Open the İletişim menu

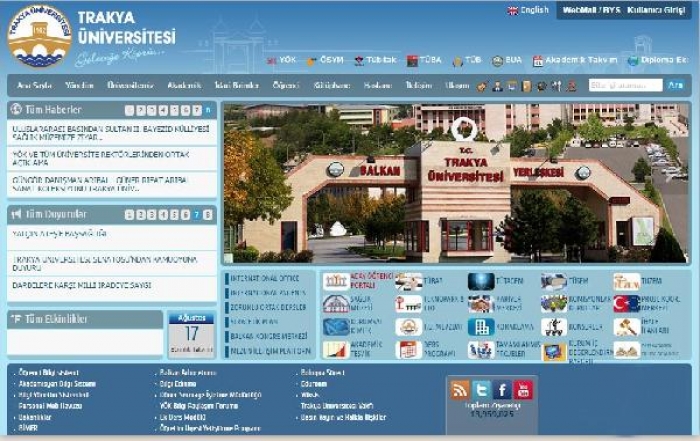click(418, 85)
